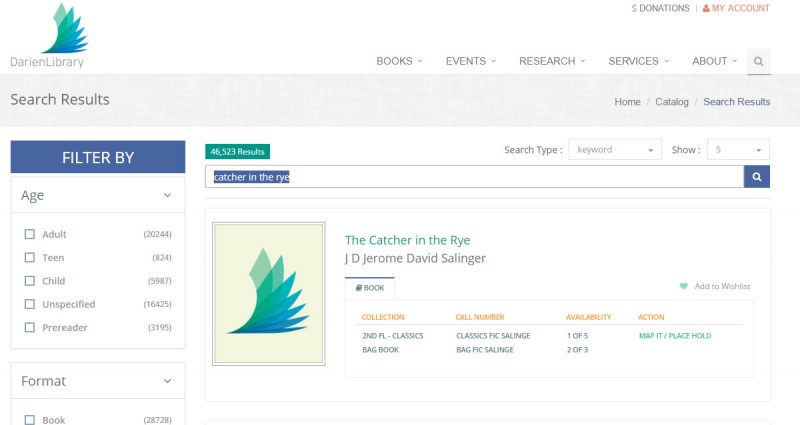Open the My Account link
Screen dimensions: 800x425
point(736,8)
